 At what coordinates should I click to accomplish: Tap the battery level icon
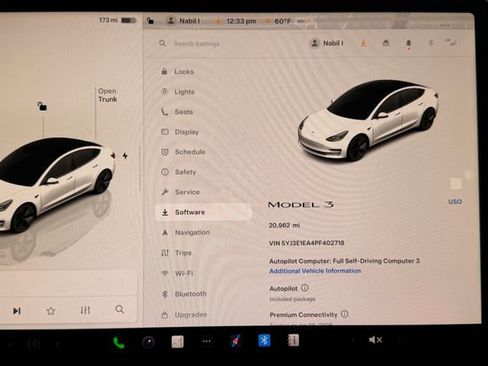point(129,20)
